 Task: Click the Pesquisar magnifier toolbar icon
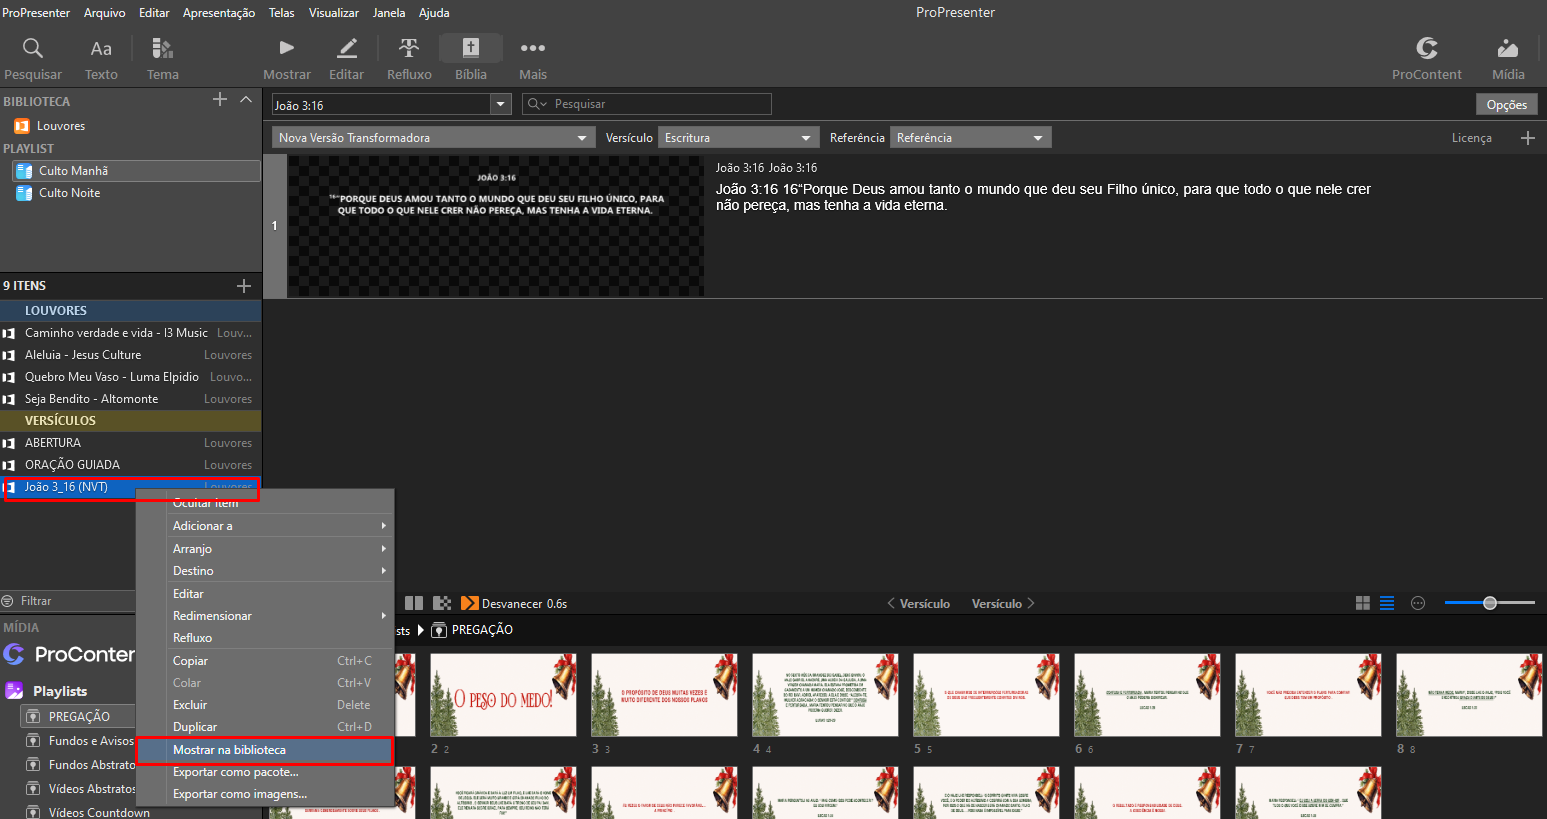pos(33,48)
